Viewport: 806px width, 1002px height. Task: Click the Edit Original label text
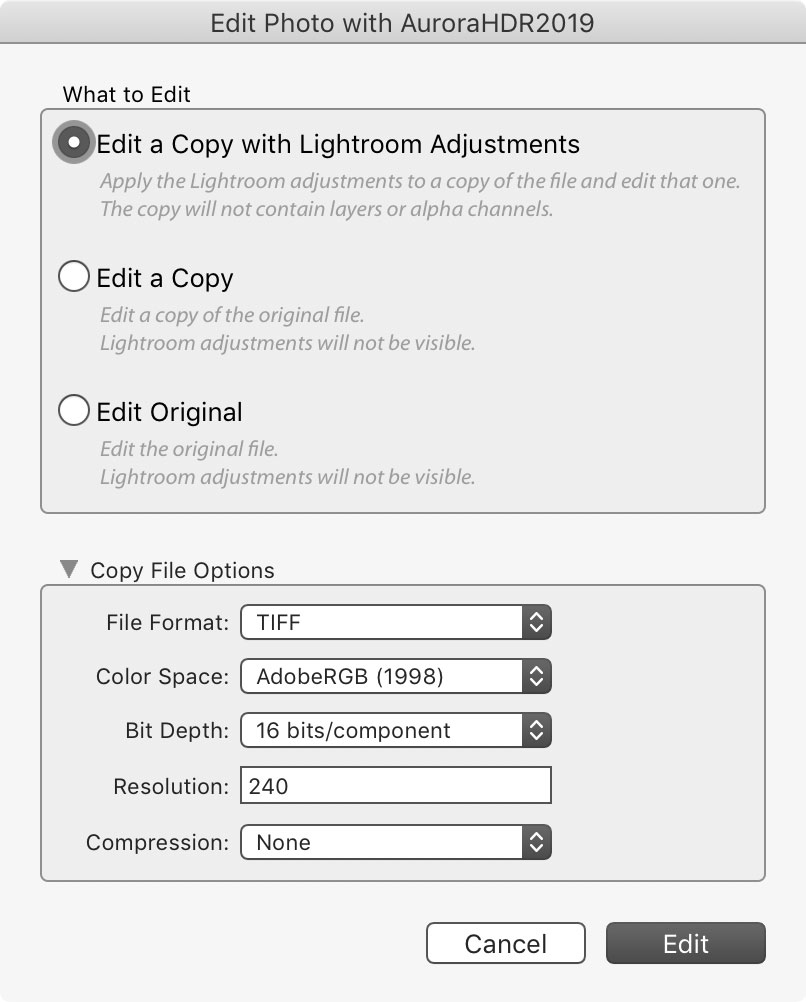point(169,412)
